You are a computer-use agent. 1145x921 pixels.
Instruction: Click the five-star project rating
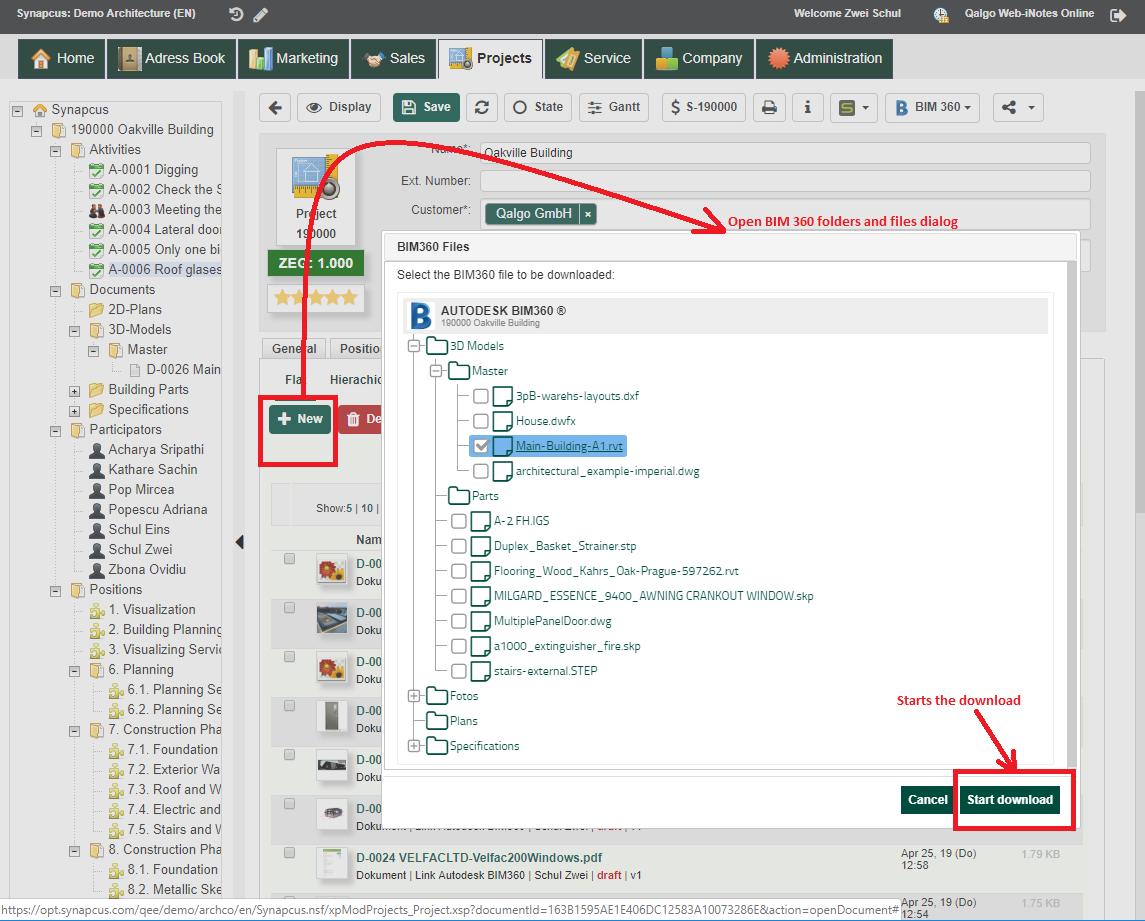(316, 298)
